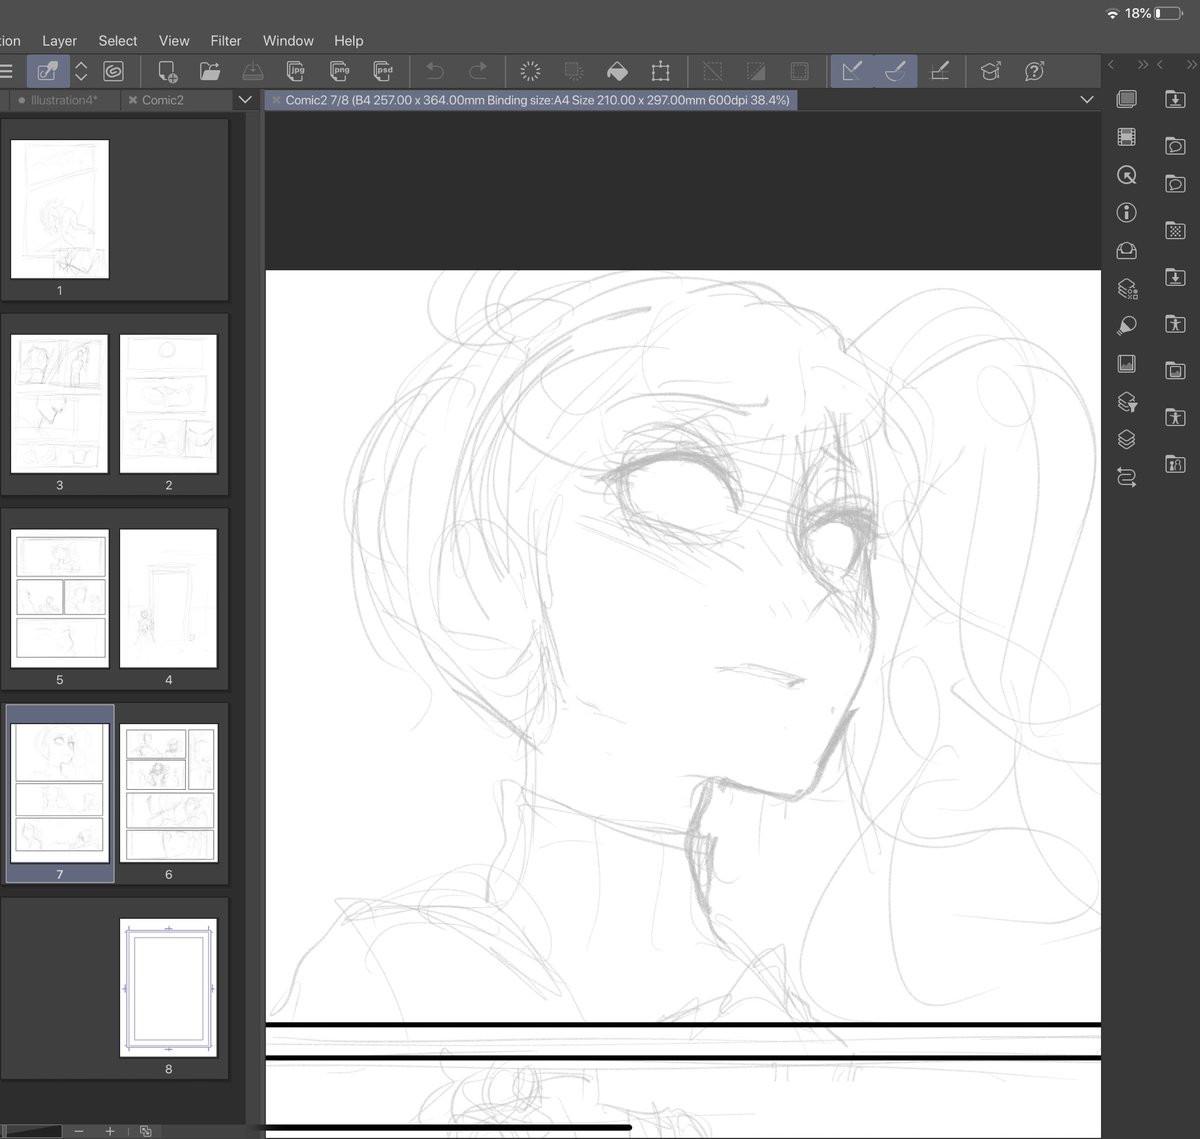Export page as PNG
Screen dimensions: 1200x1139
click(x=340, y=71)
